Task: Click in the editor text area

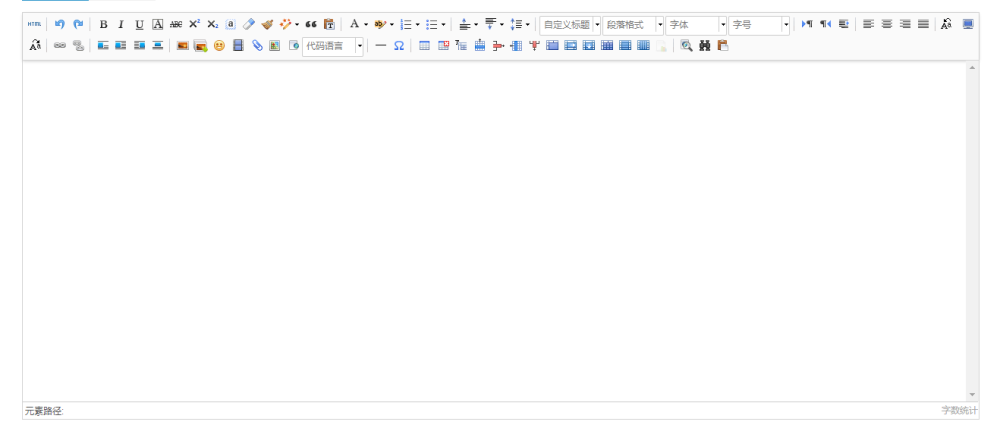Action: [x=494, y=231]
